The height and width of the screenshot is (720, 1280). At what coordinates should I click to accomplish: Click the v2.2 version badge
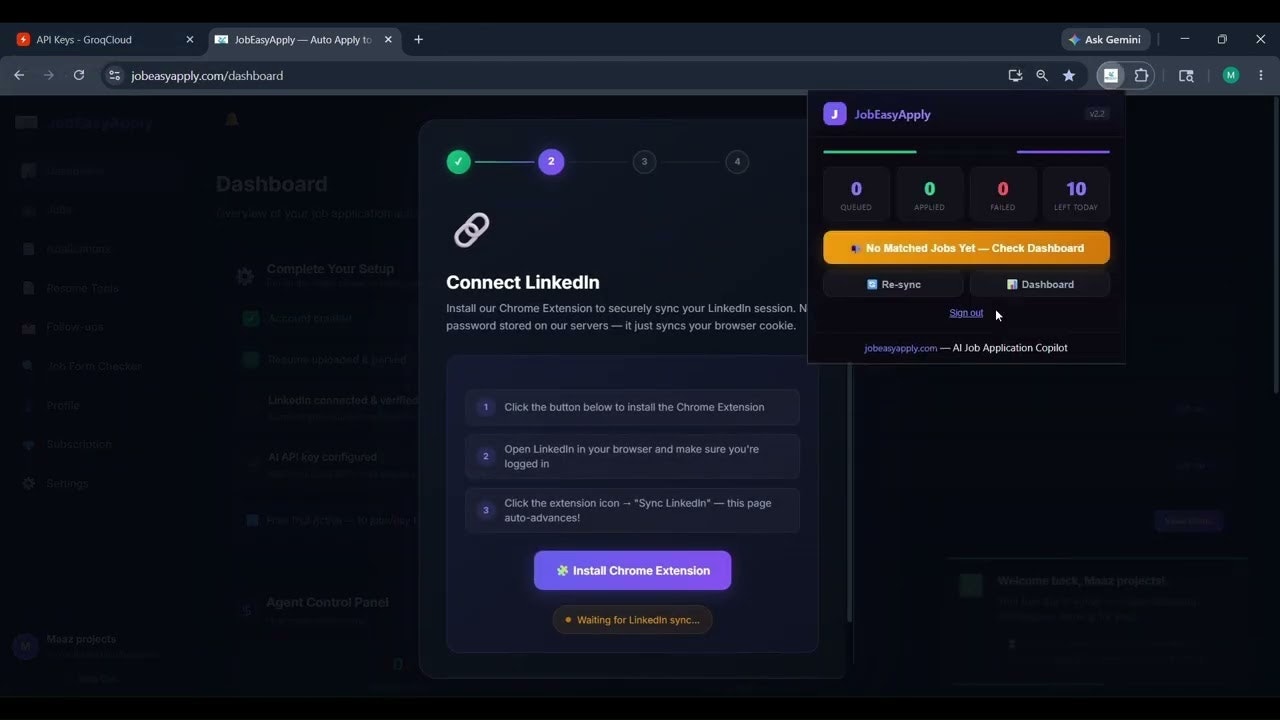(x=1097, y=114)
